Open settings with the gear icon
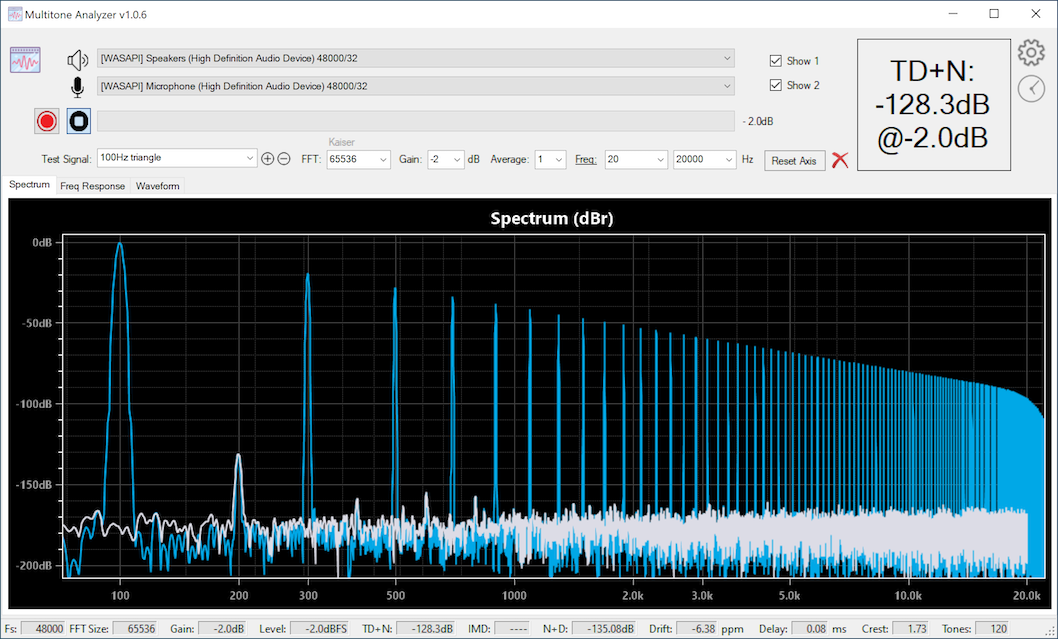Screen dimensions: 1058x639 (x=1031, y=53)
